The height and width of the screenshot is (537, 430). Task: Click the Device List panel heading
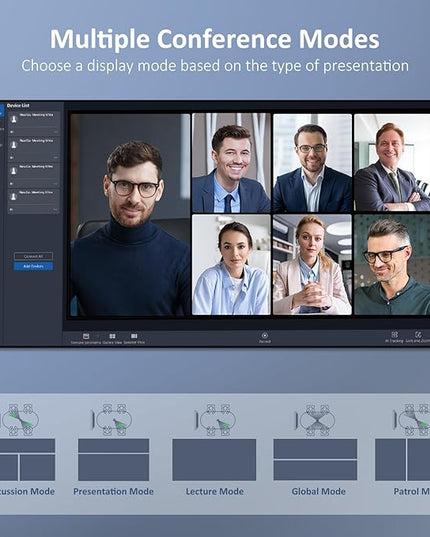point(18,105)
